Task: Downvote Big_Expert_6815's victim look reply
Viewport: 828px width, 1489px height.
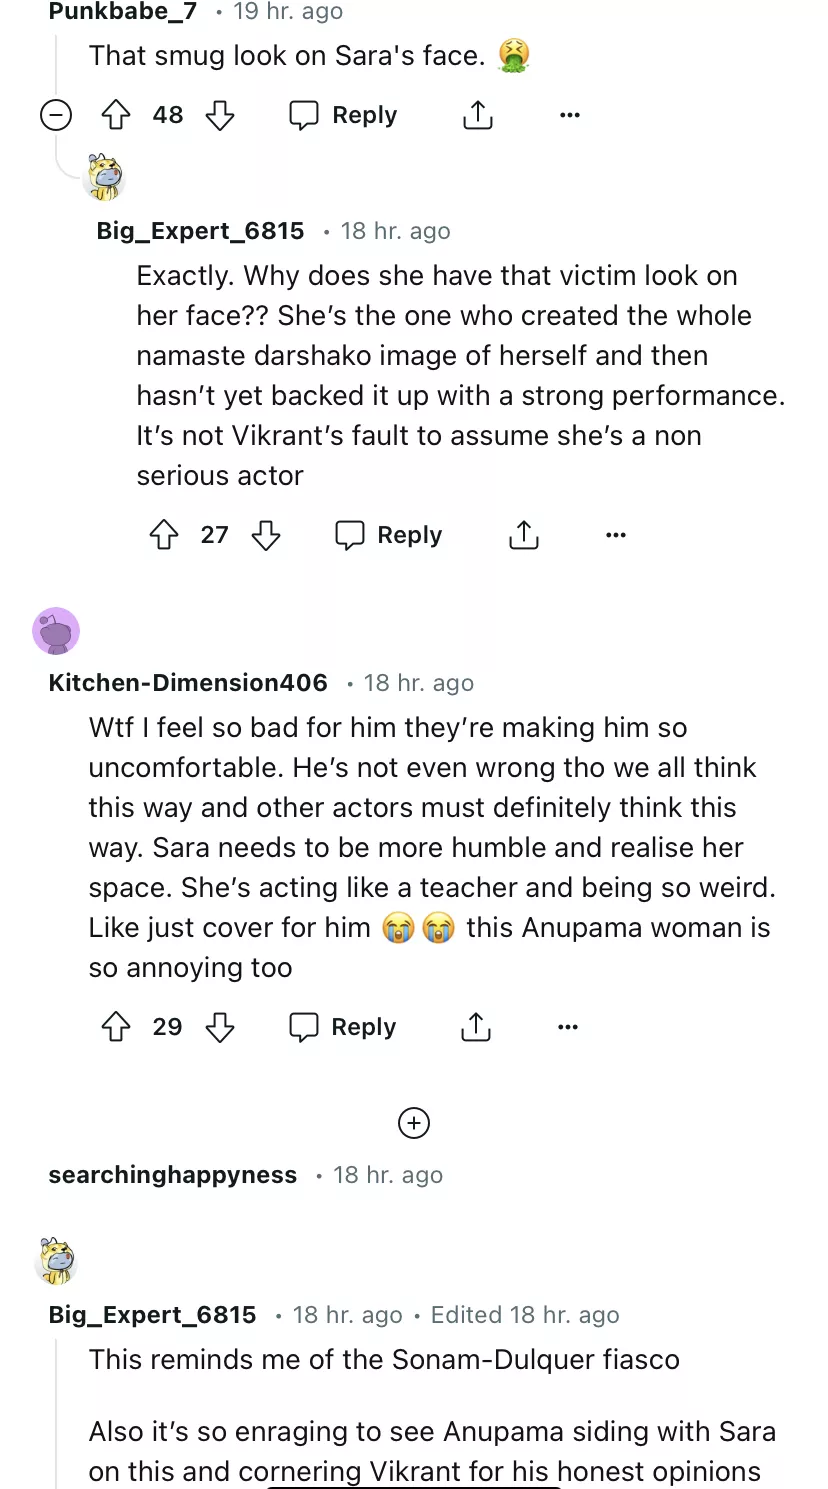Action: pos(266,536)
